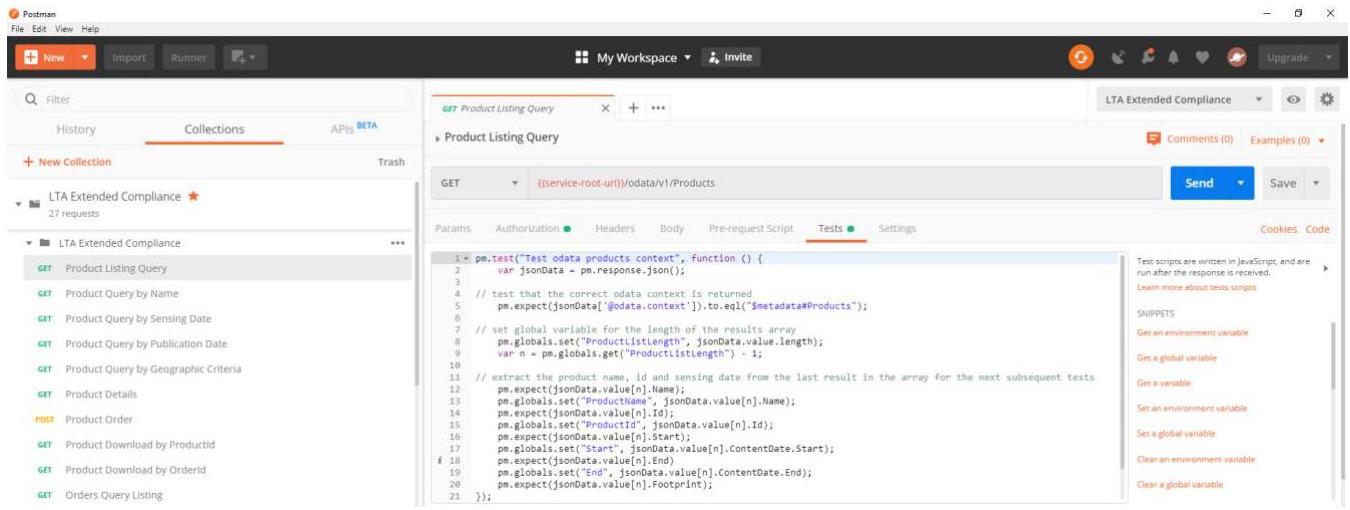
Task: Insert Get an environment variable snippet
Action: click(x=1192, y=333)
